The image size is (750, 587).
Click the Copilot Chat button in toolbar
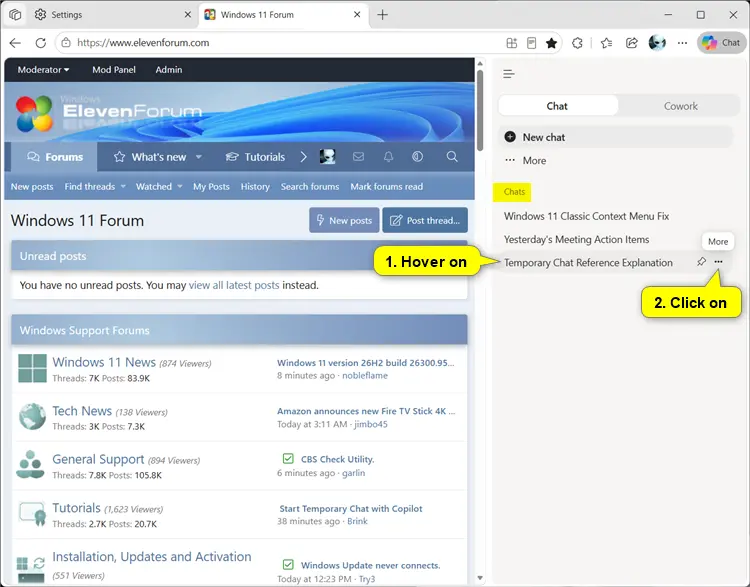[x=721, y=43]
